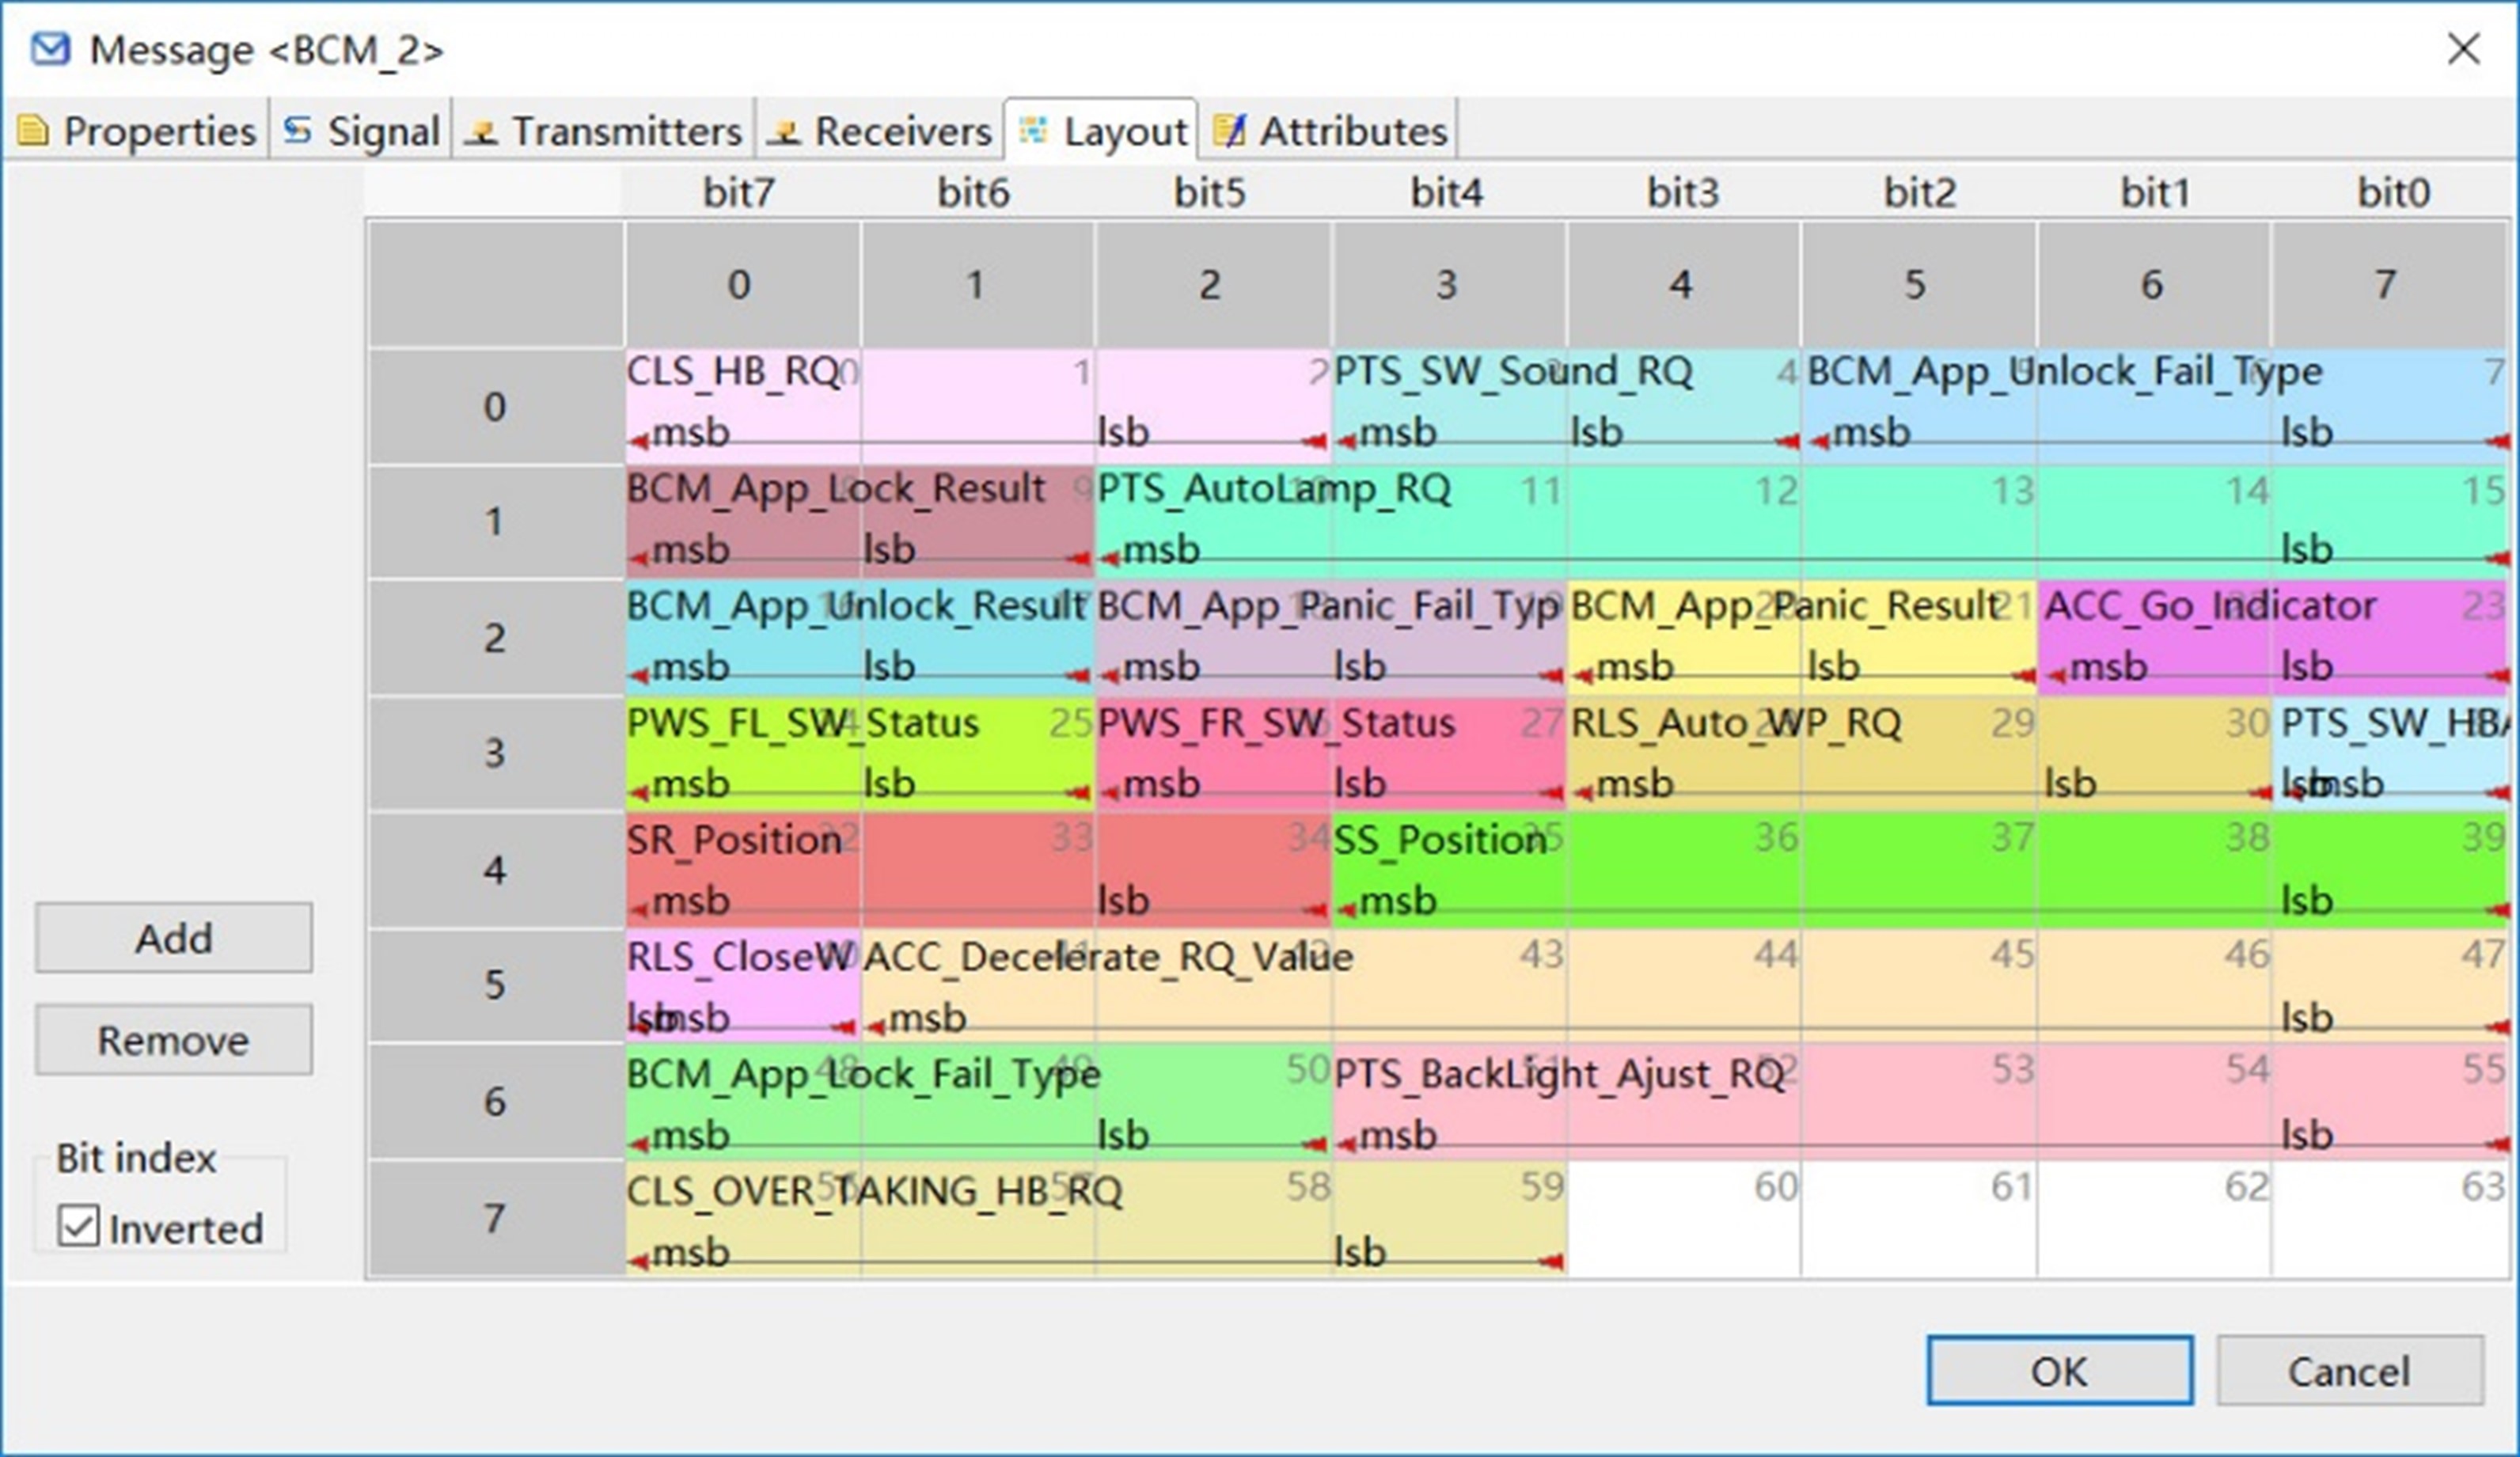Click the Attributes tab pencil icon

(1229, 131)
